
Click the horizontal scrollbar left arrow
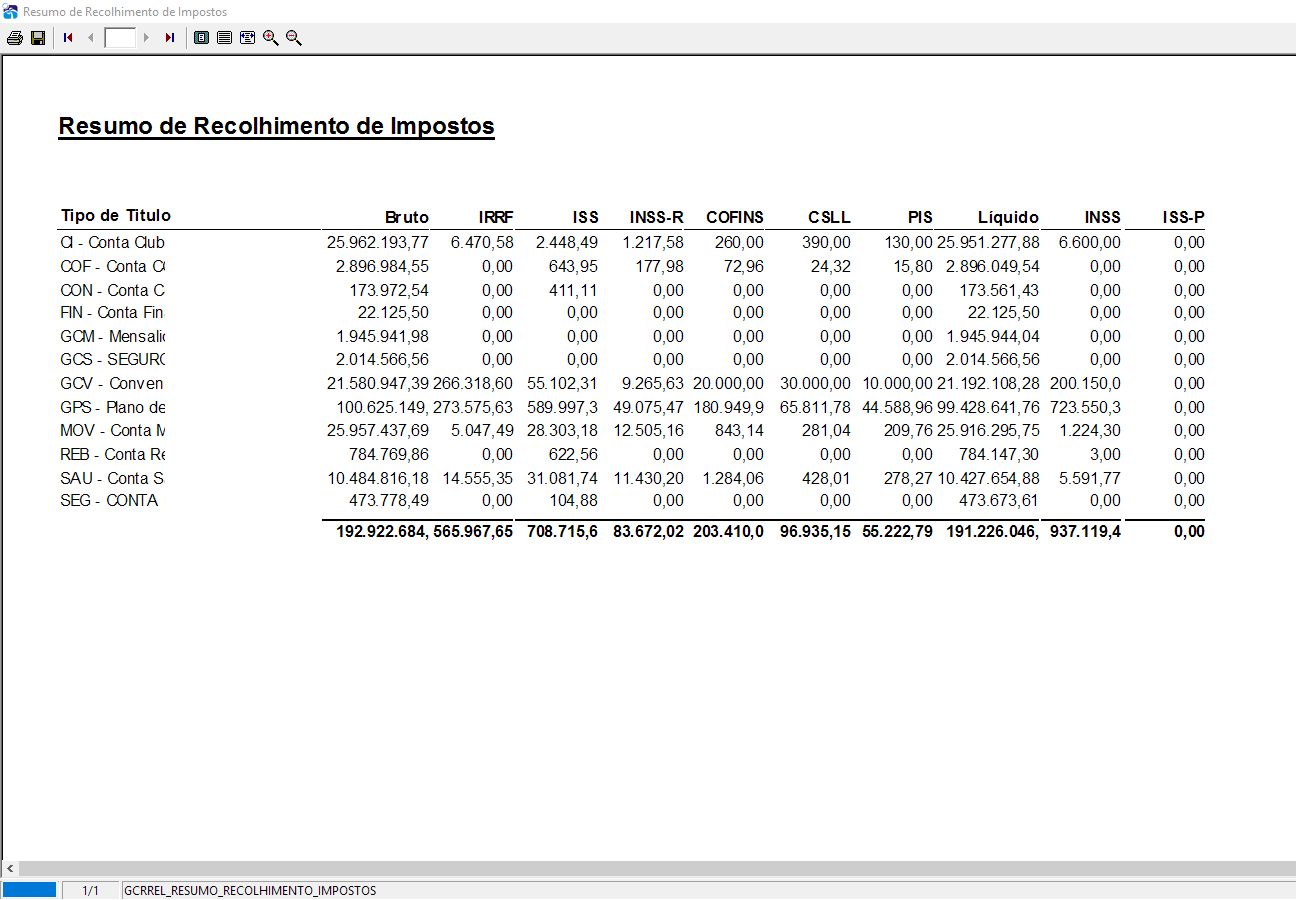pyautogui.click(x=10, y=868)
